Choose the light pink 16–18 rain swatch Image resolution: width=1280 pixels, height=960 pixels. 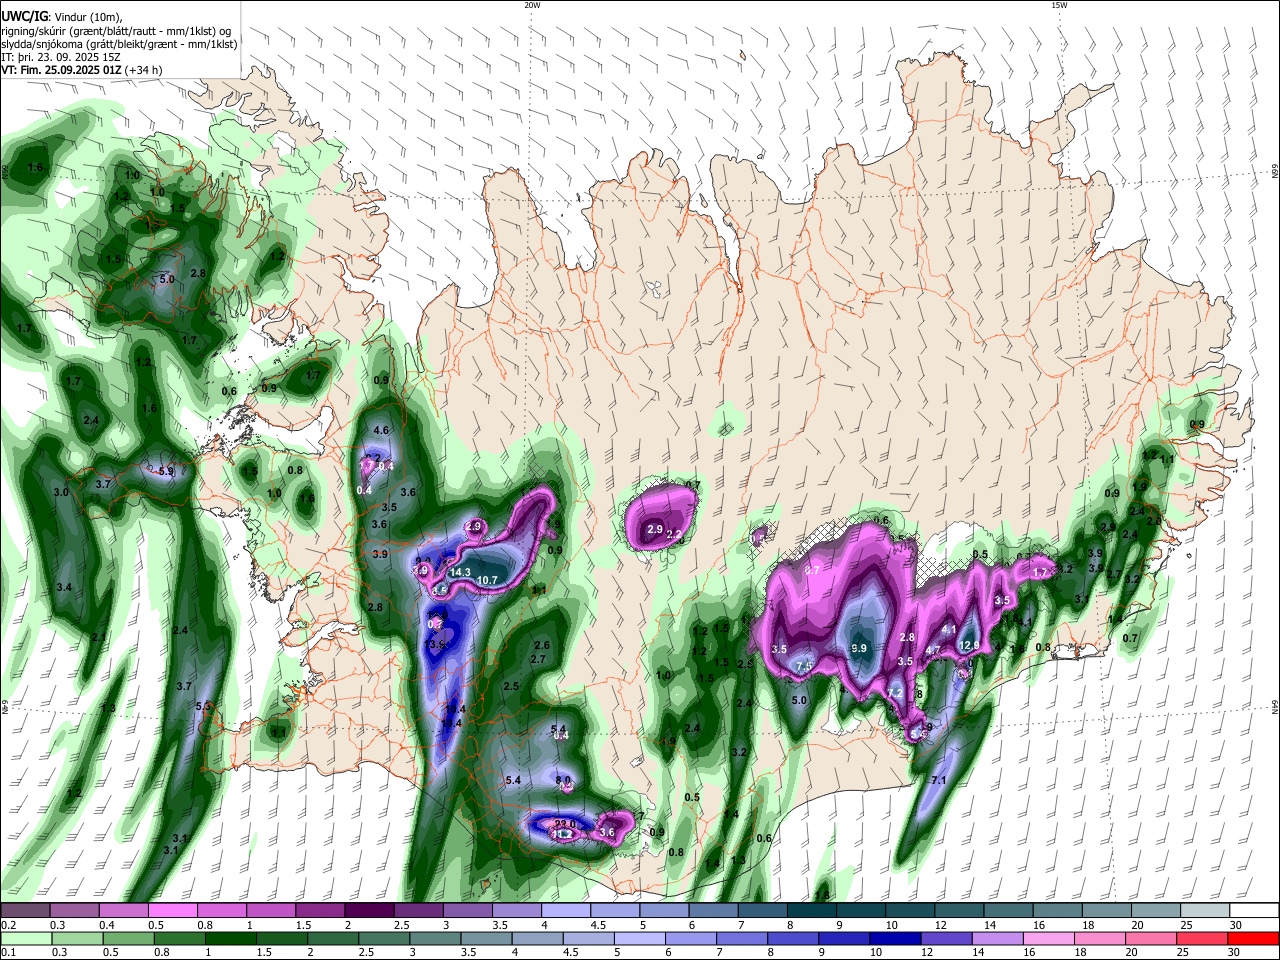coord(1048,938)
